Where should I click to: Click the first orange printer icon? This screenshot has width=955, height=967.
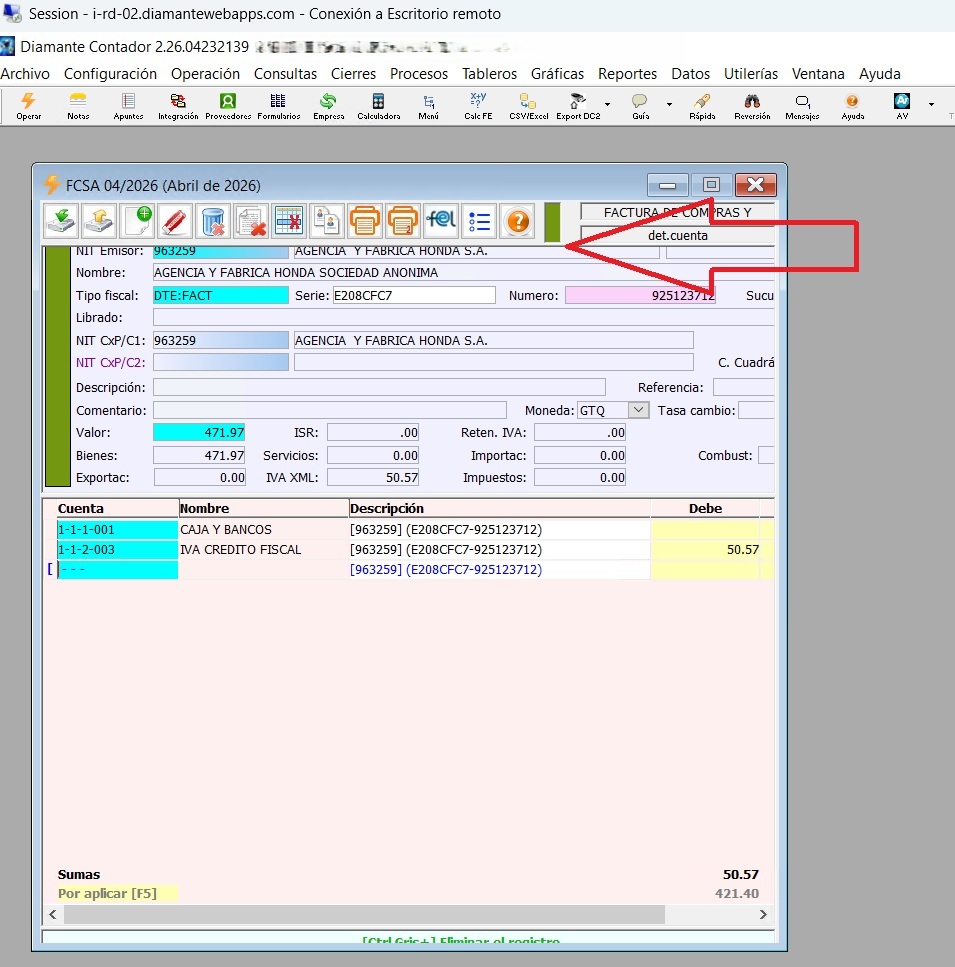[364, 220]
